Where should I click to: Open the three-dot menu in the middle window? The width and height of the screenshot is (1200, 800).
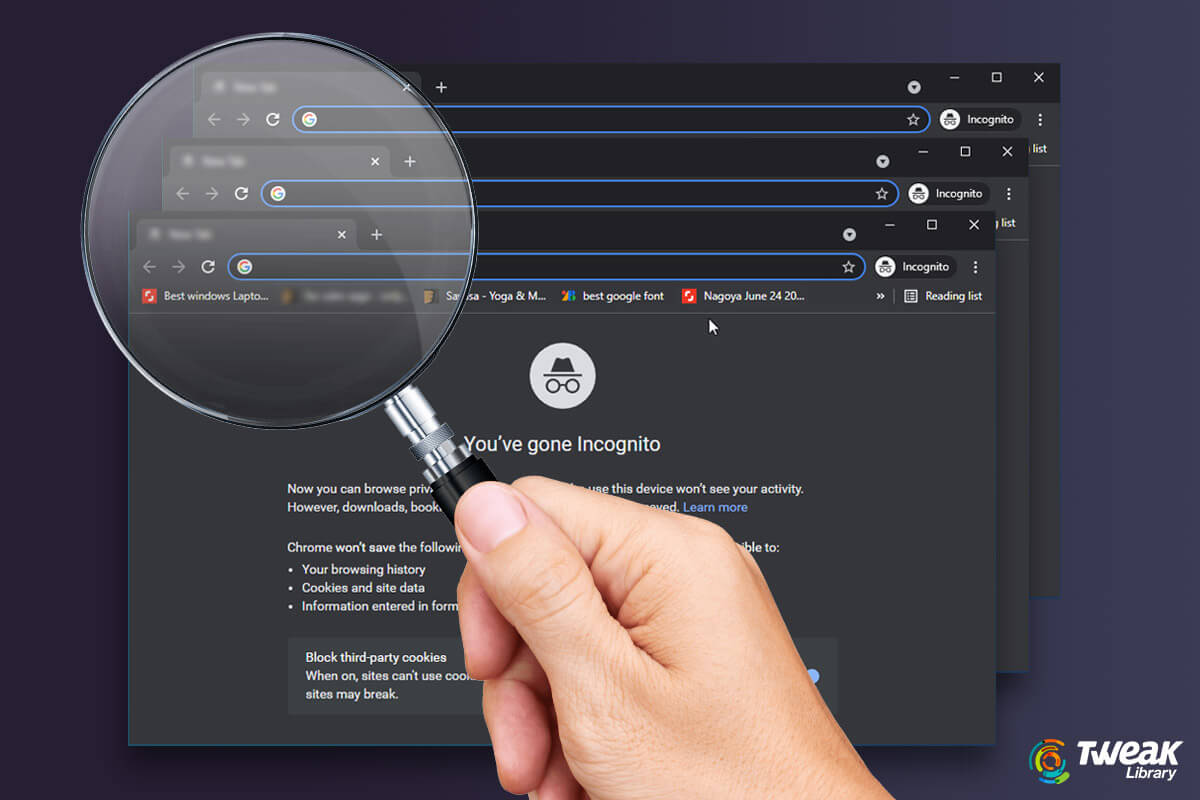pyautogui.click(x=1008, y=194)
